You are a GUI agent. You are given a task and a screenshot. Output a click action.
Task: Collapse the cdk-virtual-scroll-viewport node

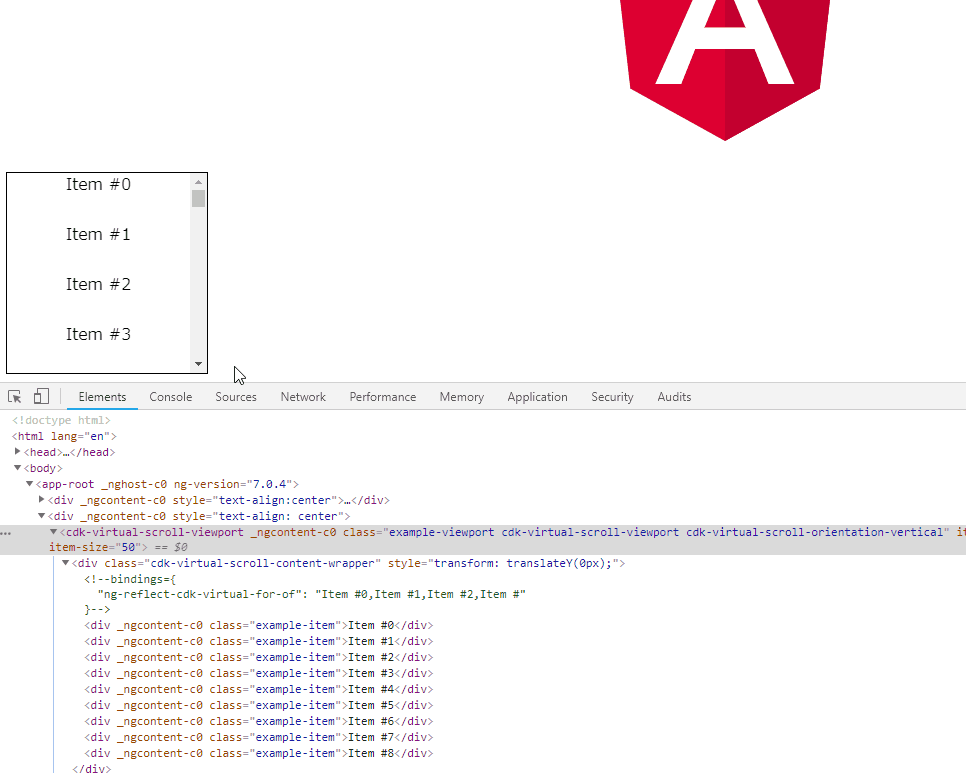click(54, 532)
